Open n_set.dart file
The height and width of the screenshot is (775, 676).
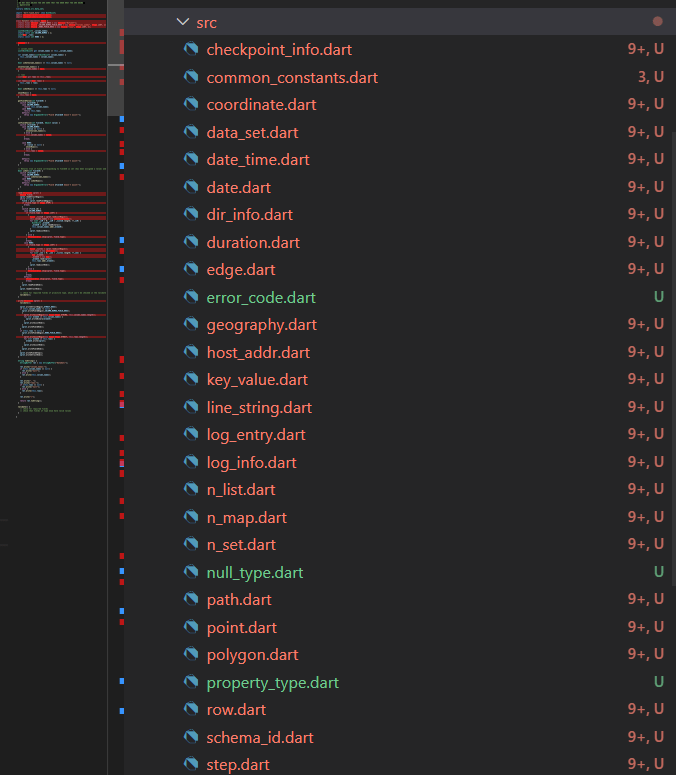pos(241,544)
